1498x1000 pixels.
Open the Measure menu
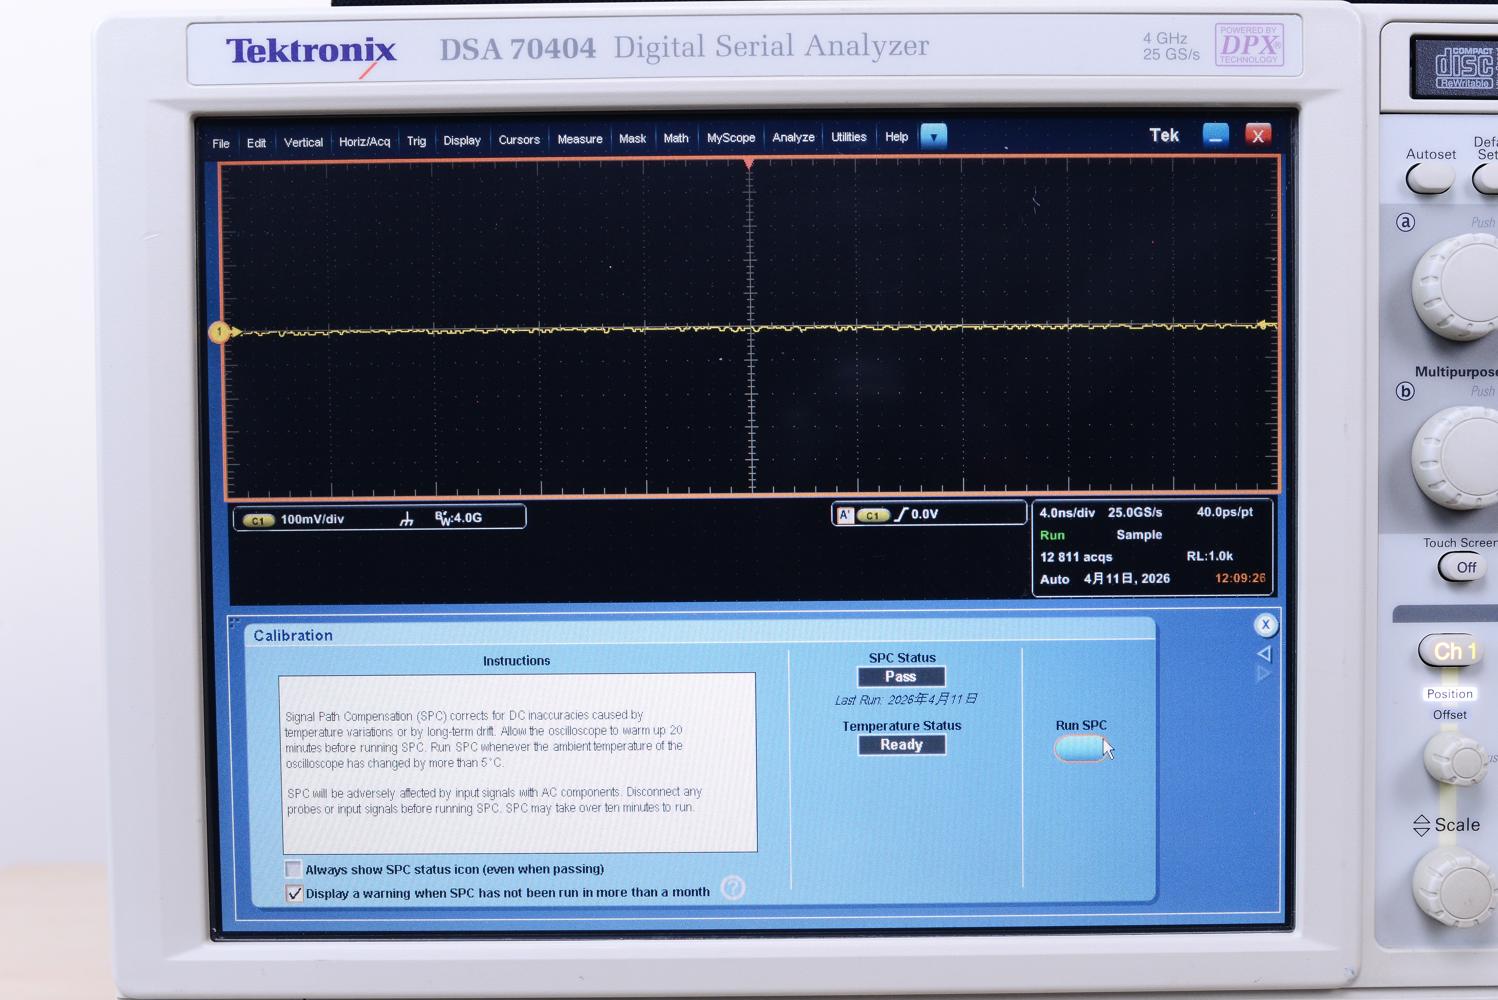point(580,139)
